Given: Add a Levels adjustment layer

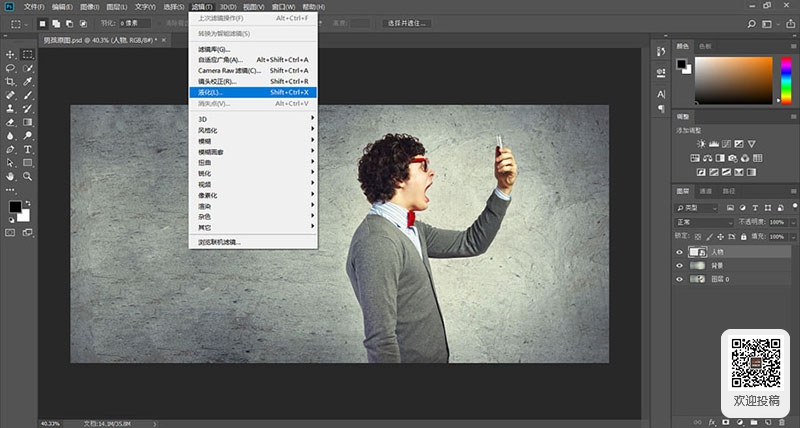Looking at the screenshot, I should click(x=714, y=144).
